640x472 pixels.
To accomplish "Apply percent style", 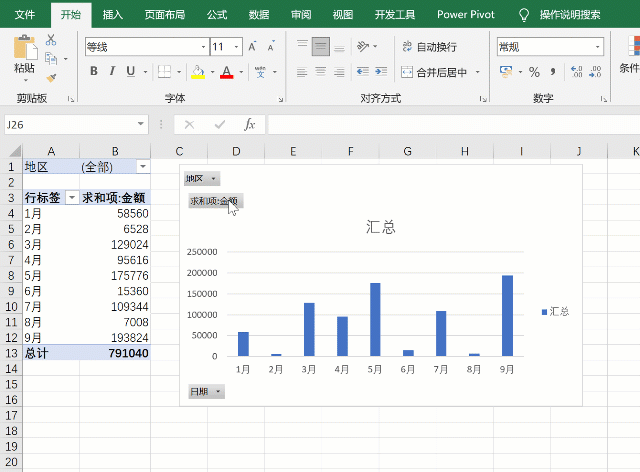I will pyautogui.click(x=534, y=72).
